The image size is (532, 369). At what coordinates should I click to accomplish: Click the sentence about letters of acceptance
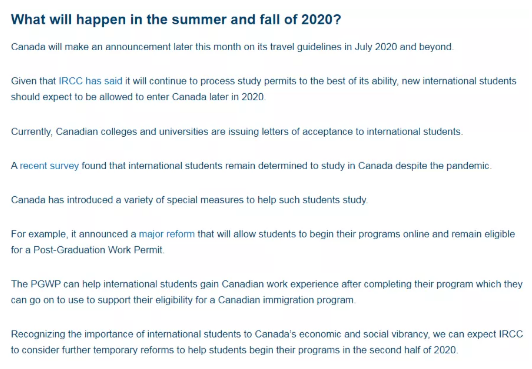tap(237, 132)
